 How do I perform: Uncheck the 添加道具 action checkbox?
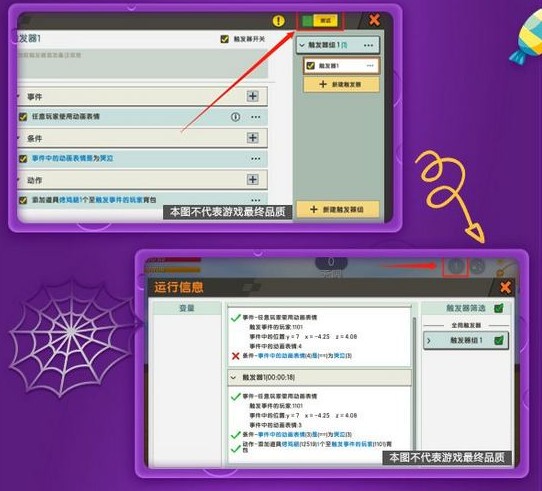pos(23,200)
